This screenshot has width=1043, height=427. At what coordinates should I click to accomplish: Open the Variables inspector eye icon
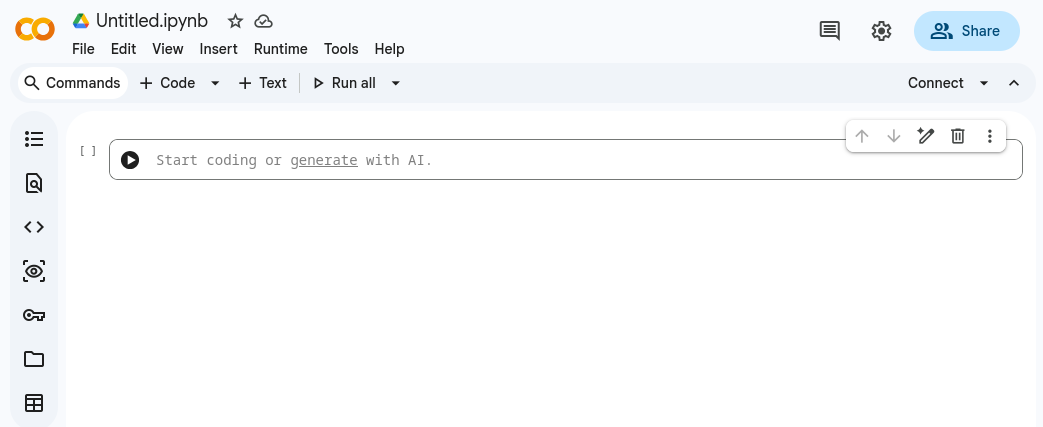34,271
